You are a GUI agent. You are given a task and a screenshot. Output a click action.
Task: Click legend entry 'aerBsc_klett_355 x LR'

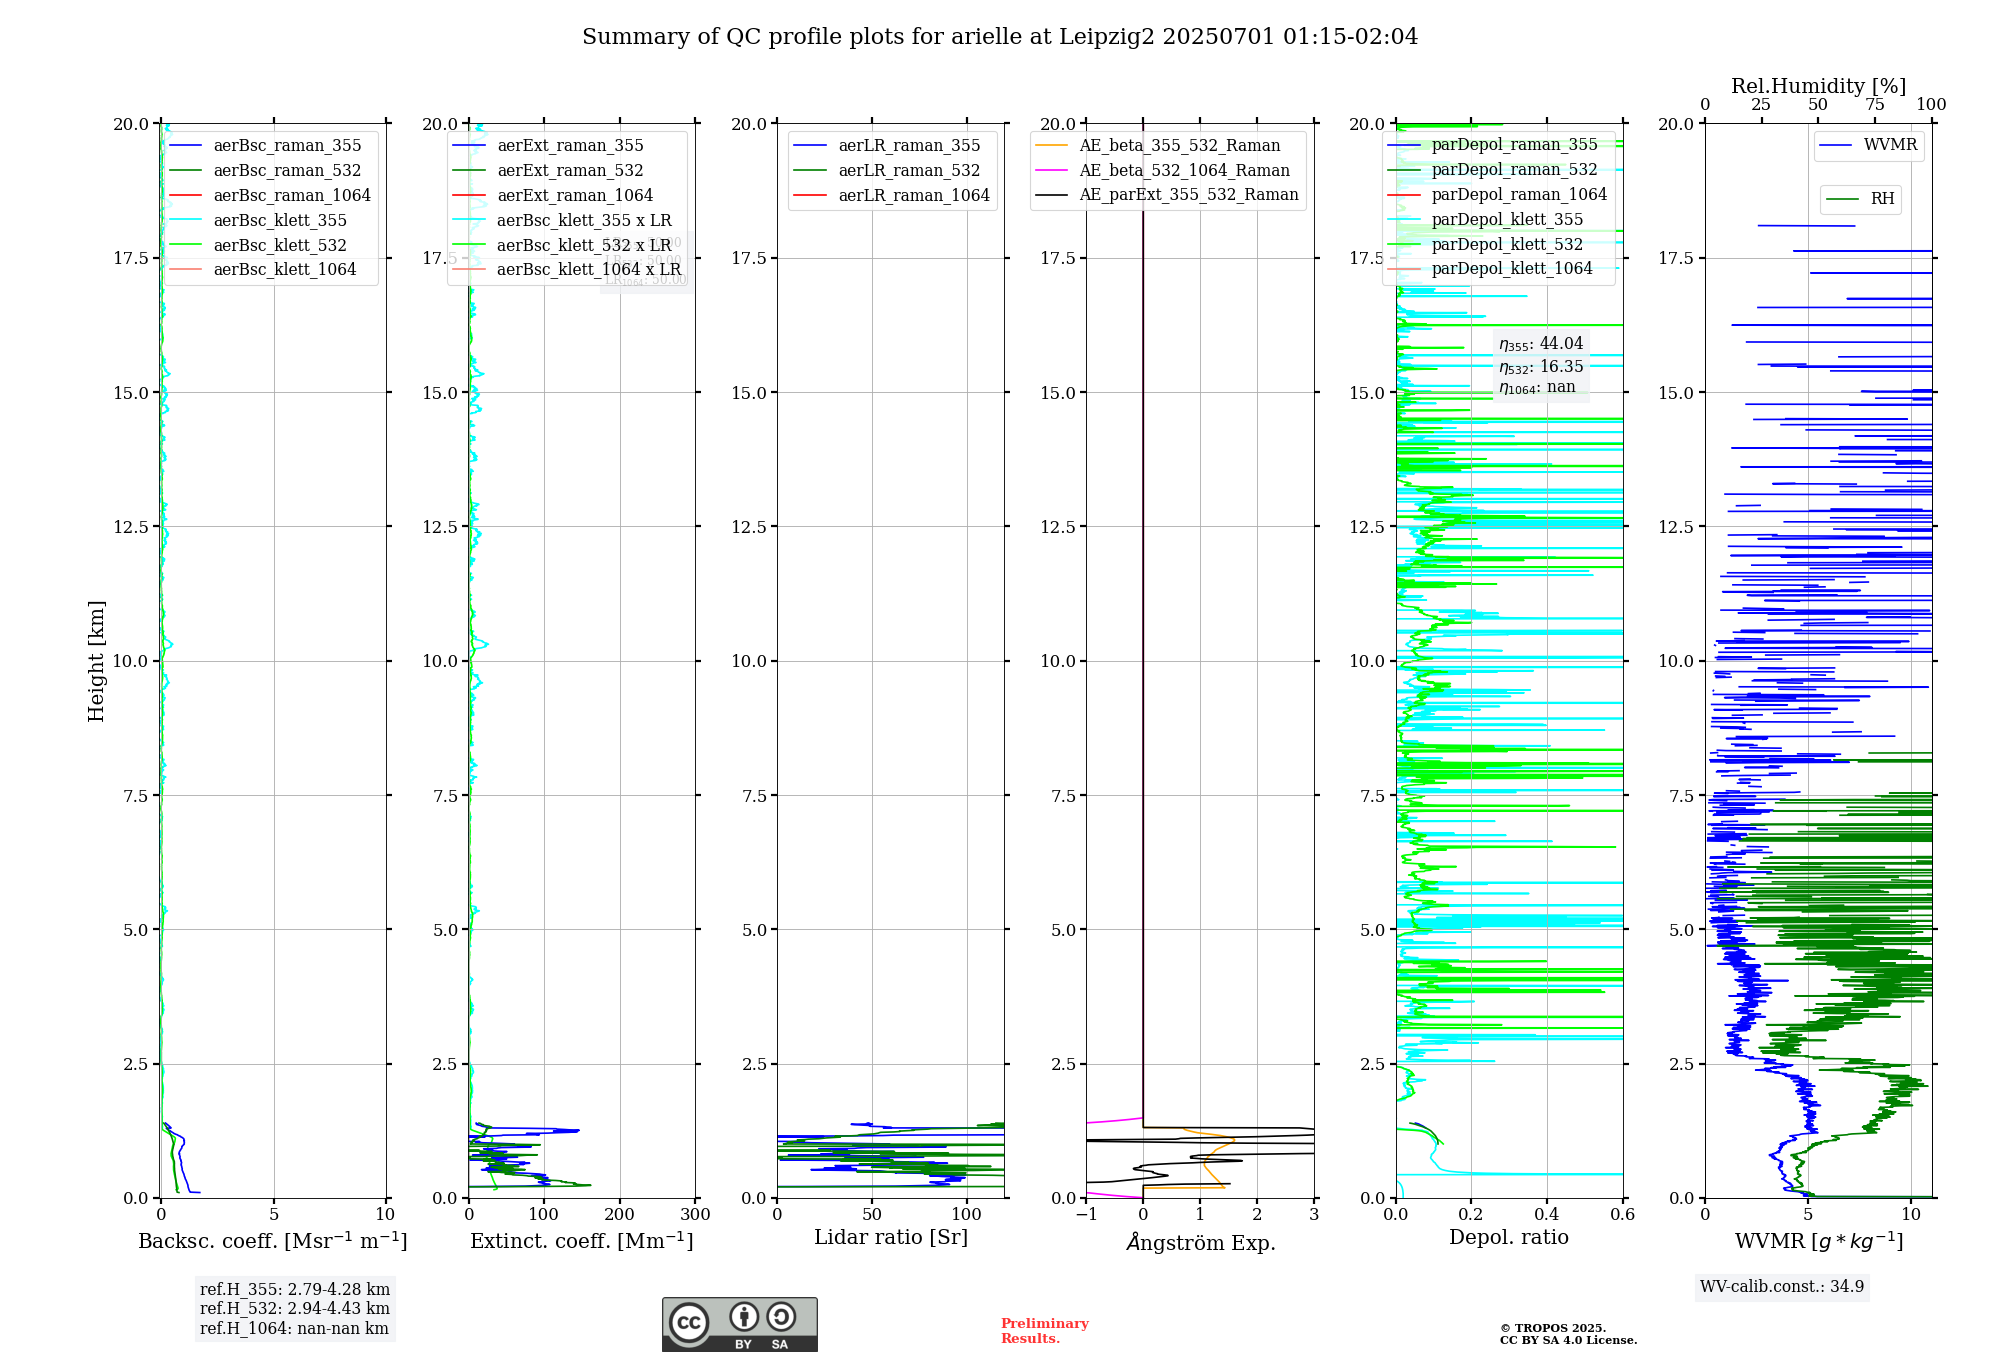[585, 221]
